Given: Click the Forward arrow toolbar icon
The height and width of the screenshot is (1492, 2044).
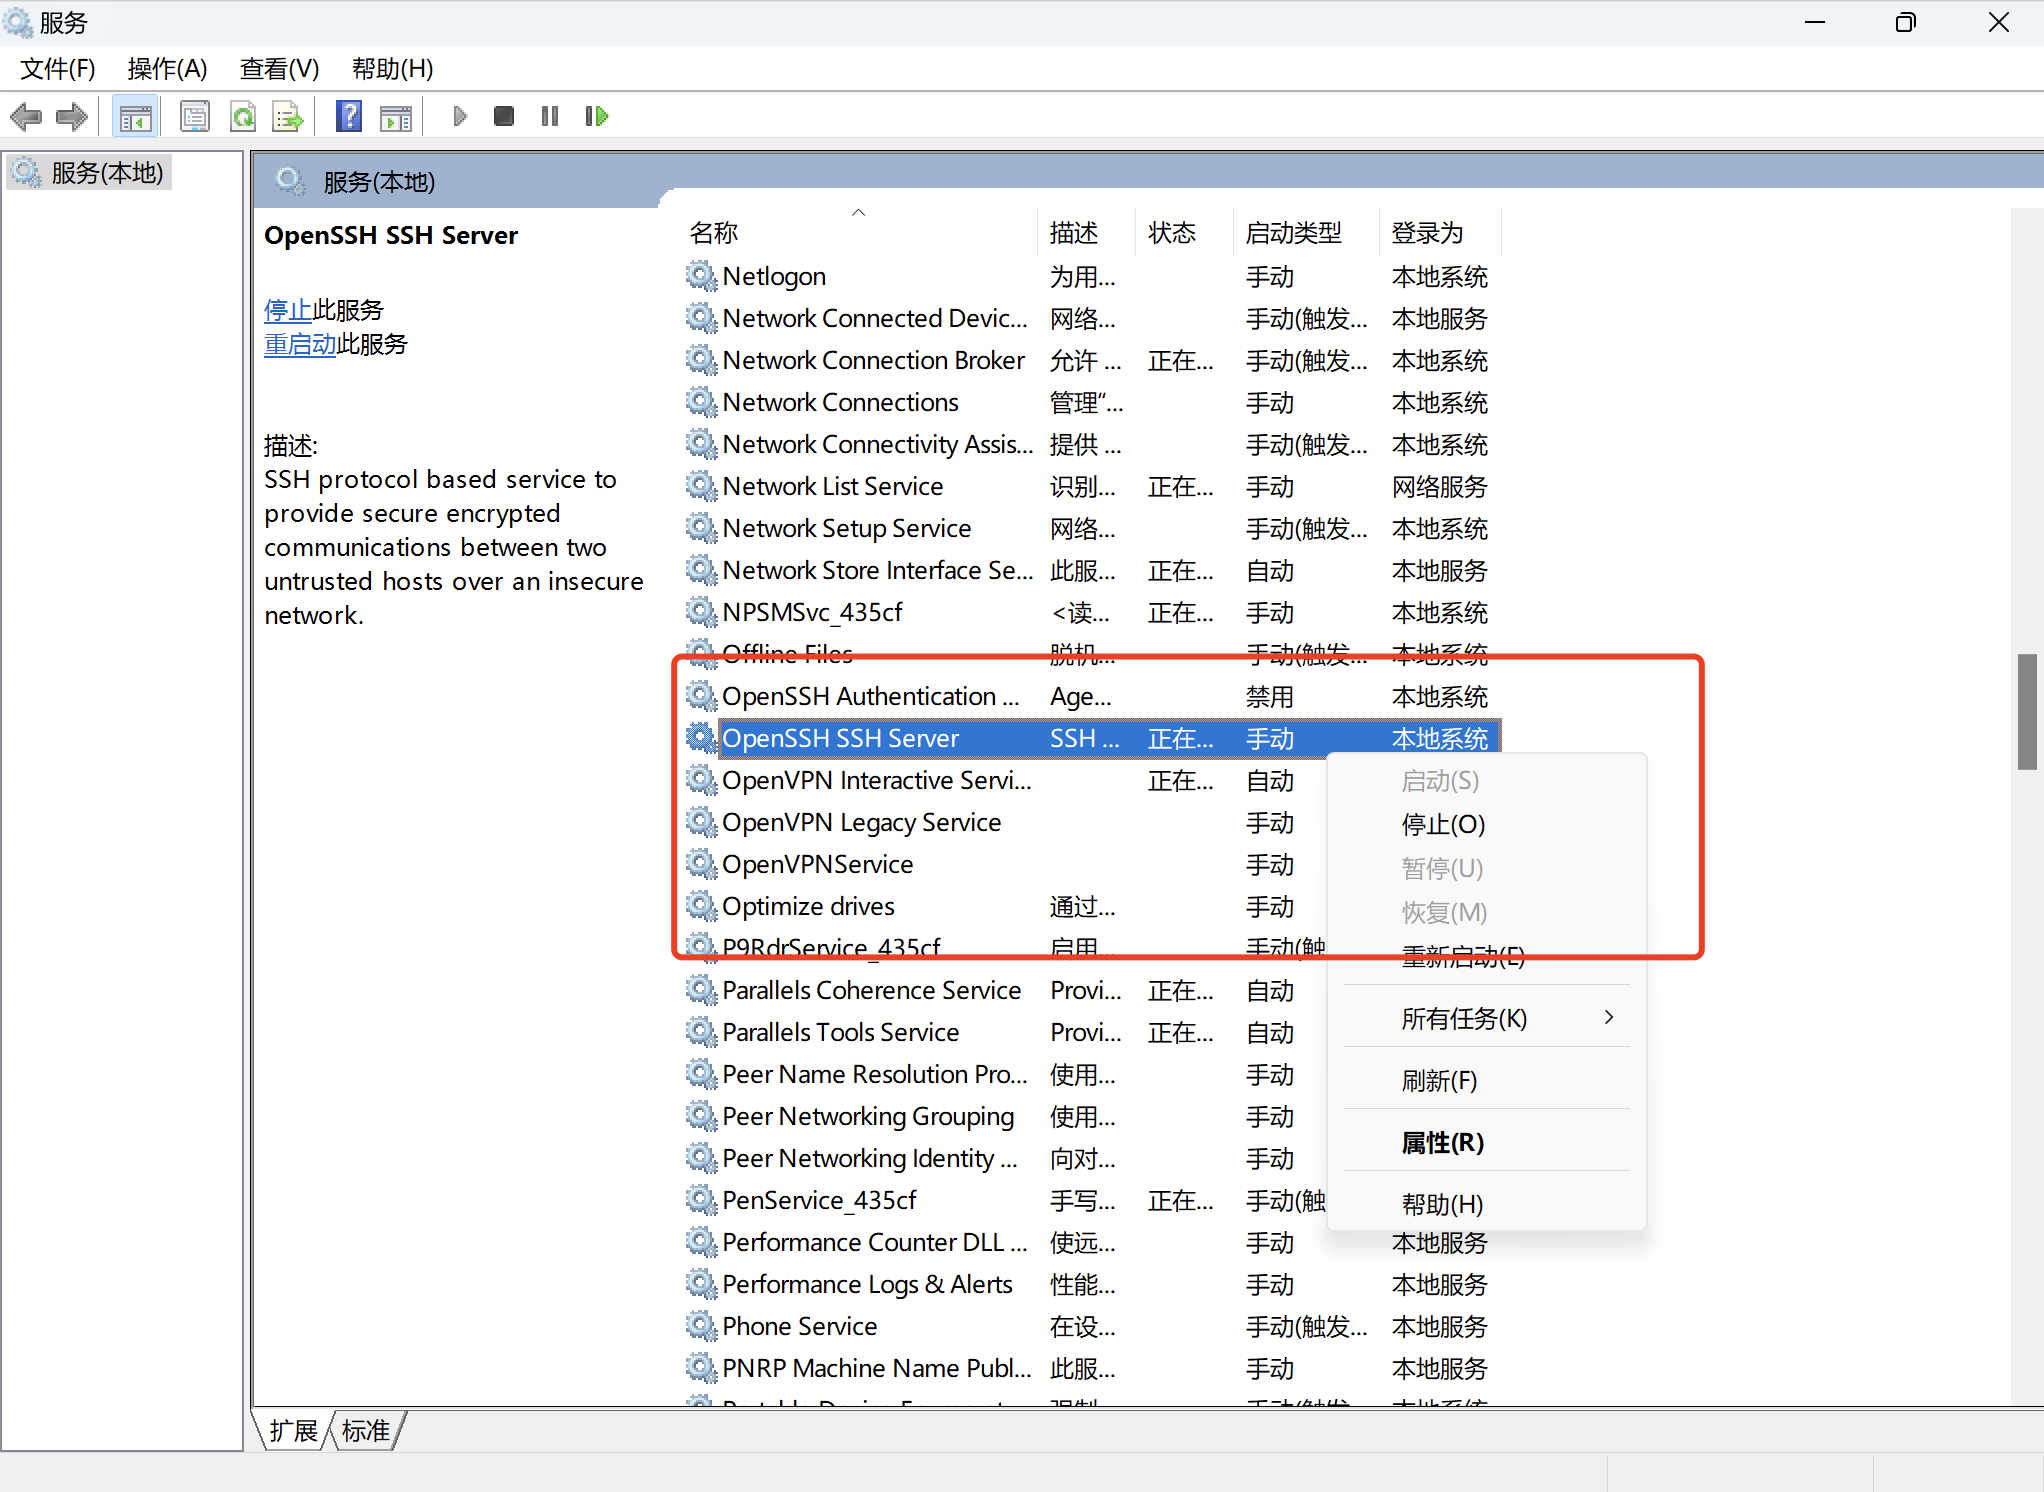Looking at the screenshot, I should [x=72, y=117].
